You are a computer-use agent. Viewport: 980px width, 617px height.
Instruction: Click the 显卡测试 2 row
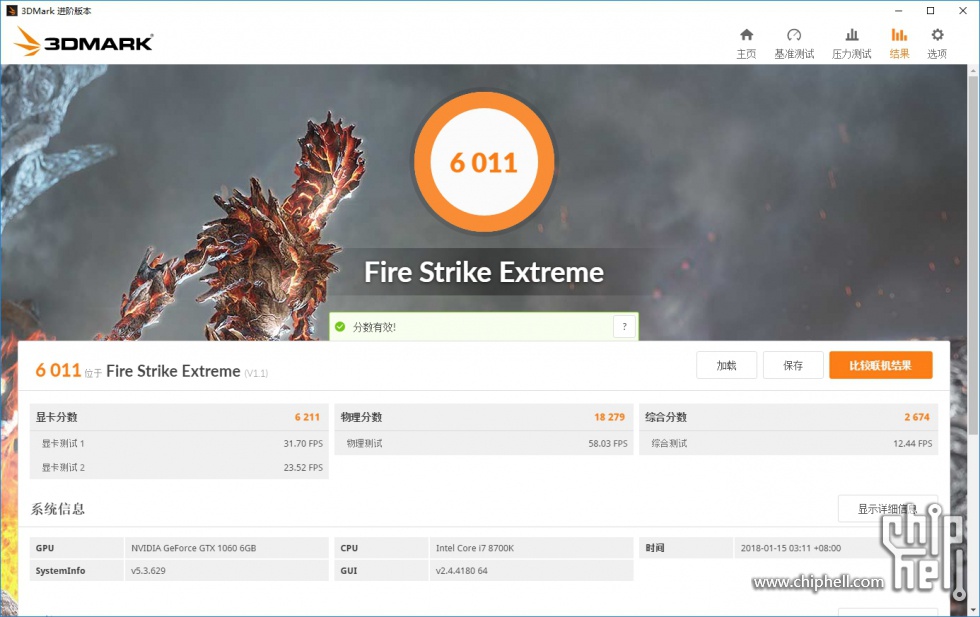tap(179, 467)
